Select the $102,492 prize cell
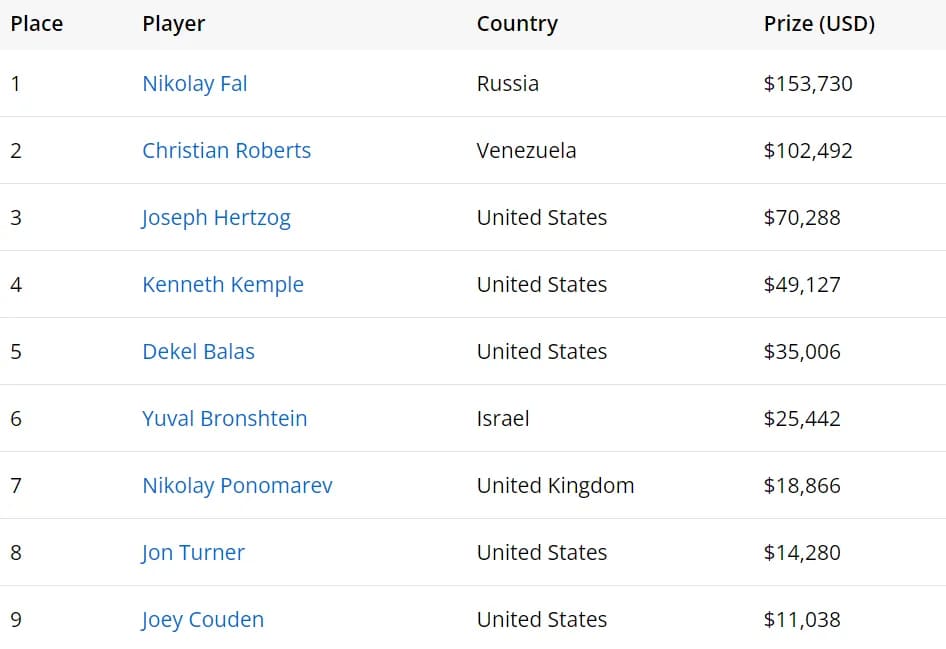This screenshot has width=946, height=649. coord(808,150)
